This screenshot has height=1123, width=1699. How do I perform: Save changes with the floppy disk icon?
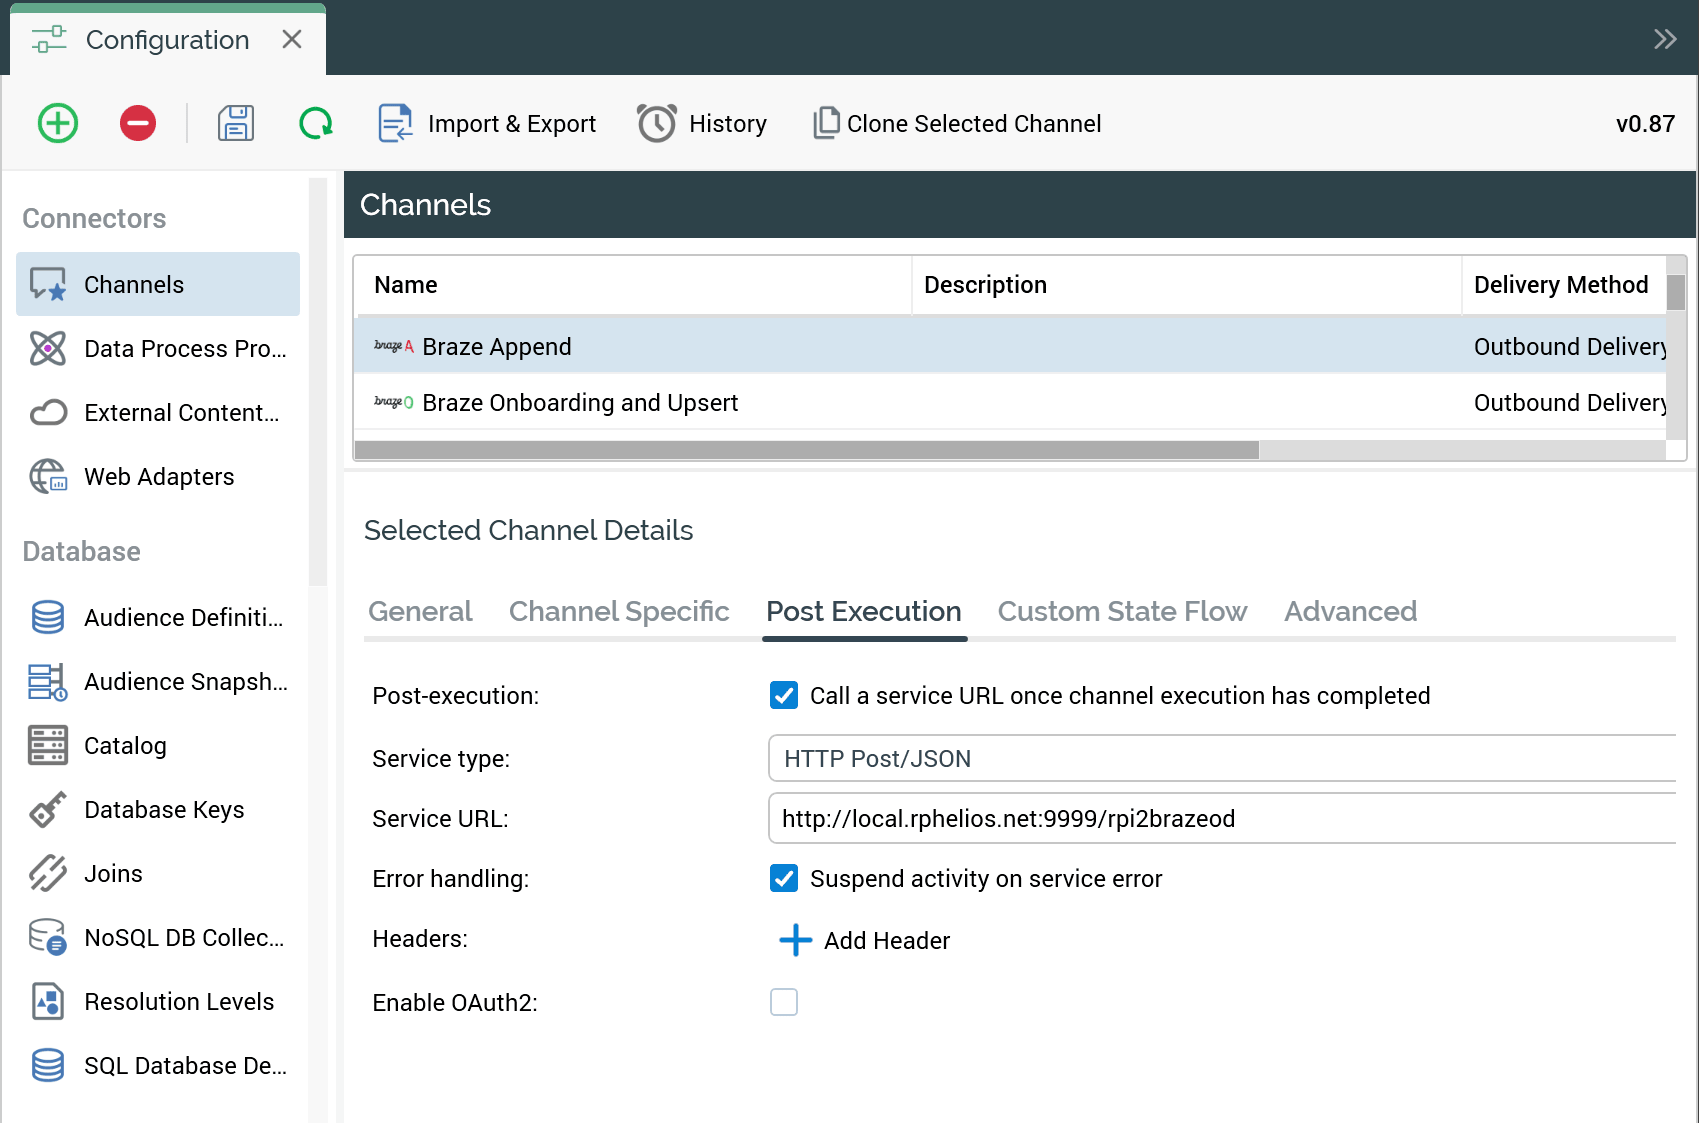[x=236, y=123]
